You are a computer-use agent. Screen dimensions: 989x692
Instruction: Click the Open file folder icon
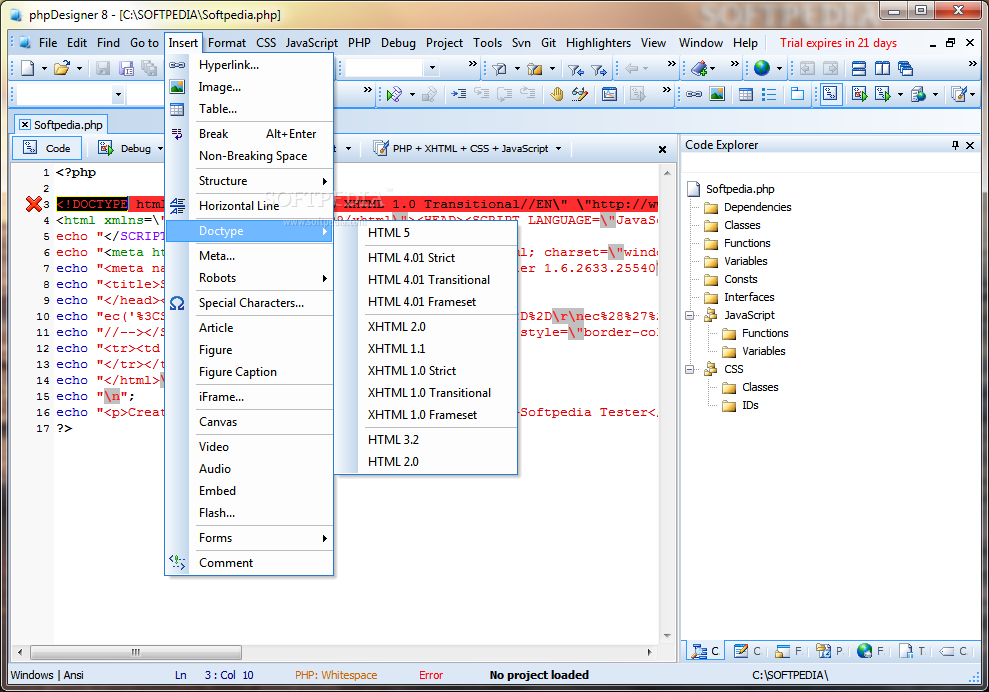[x=61, y=68]
